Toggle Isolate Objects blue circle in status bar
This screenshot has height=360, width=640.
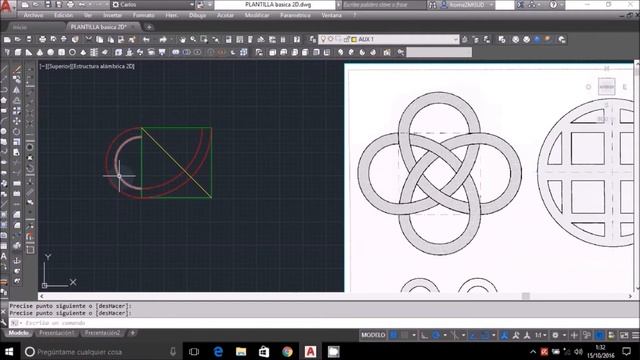tap(600, 335)
